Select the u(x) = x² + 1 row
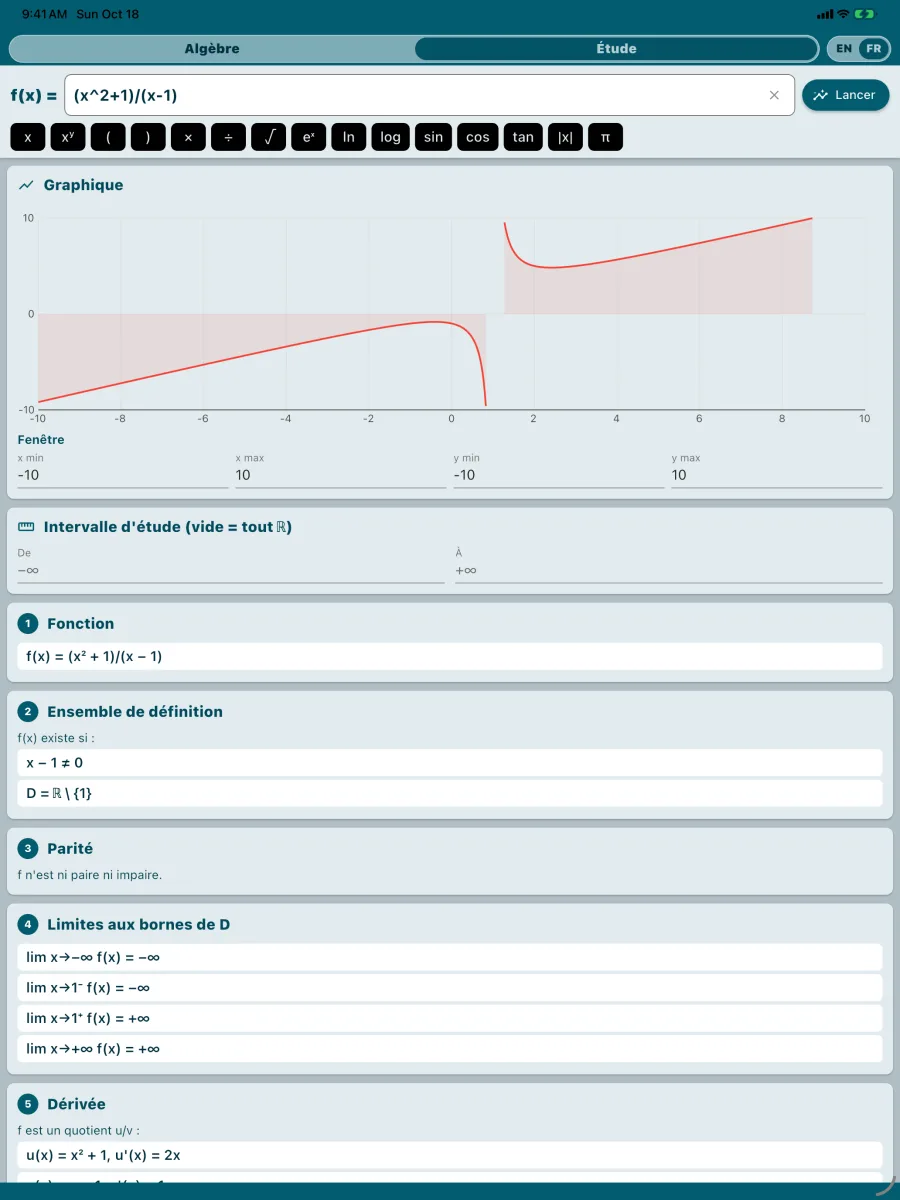Image resolution: width=900 pixels, height=1200 pixels. point(450,1155)
